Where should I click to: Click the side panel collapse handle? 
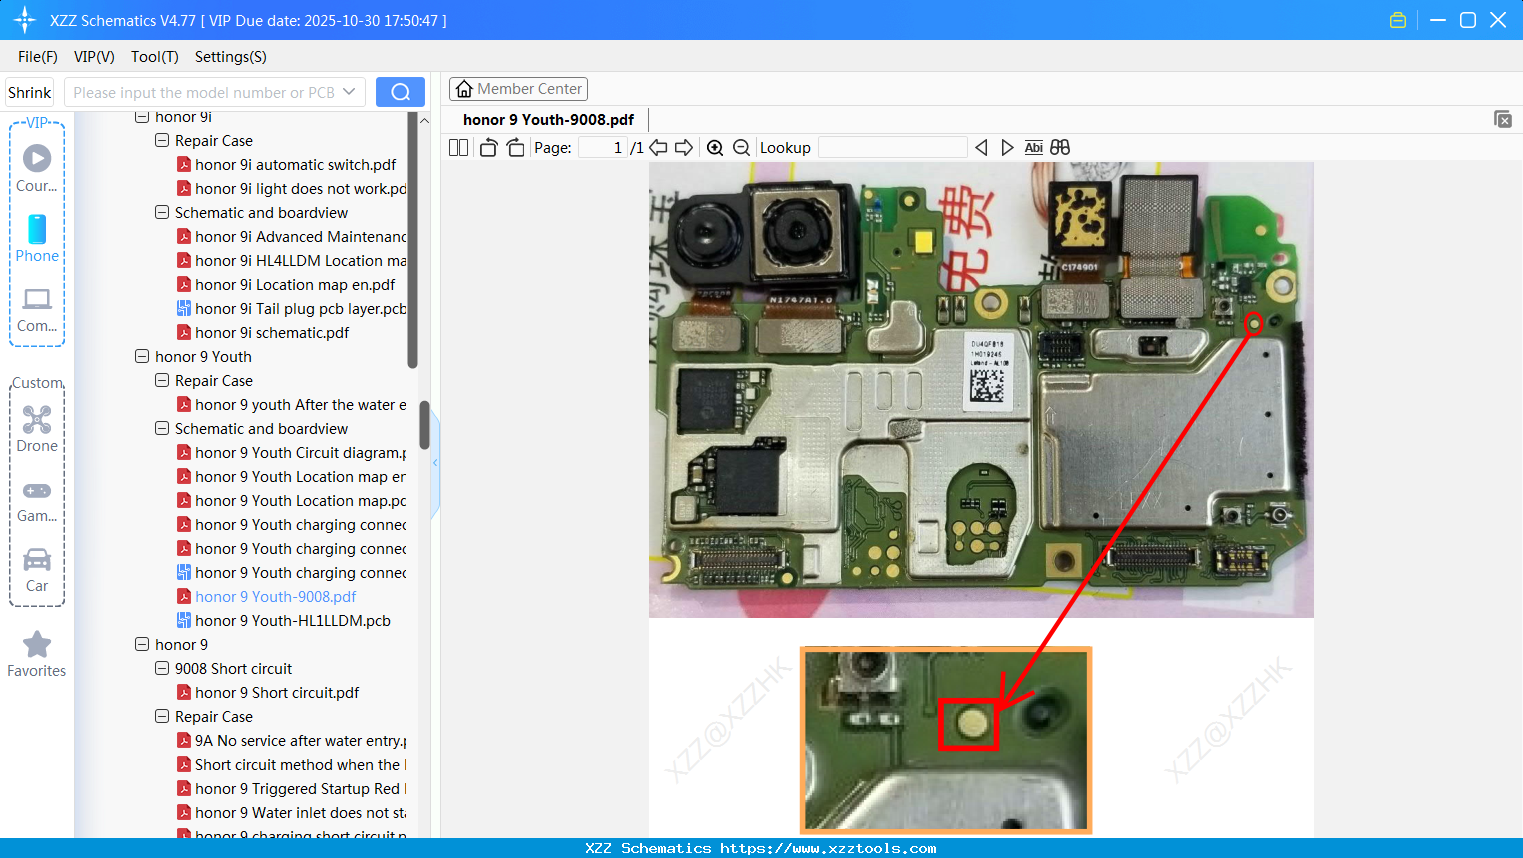[x=435, y=462]
